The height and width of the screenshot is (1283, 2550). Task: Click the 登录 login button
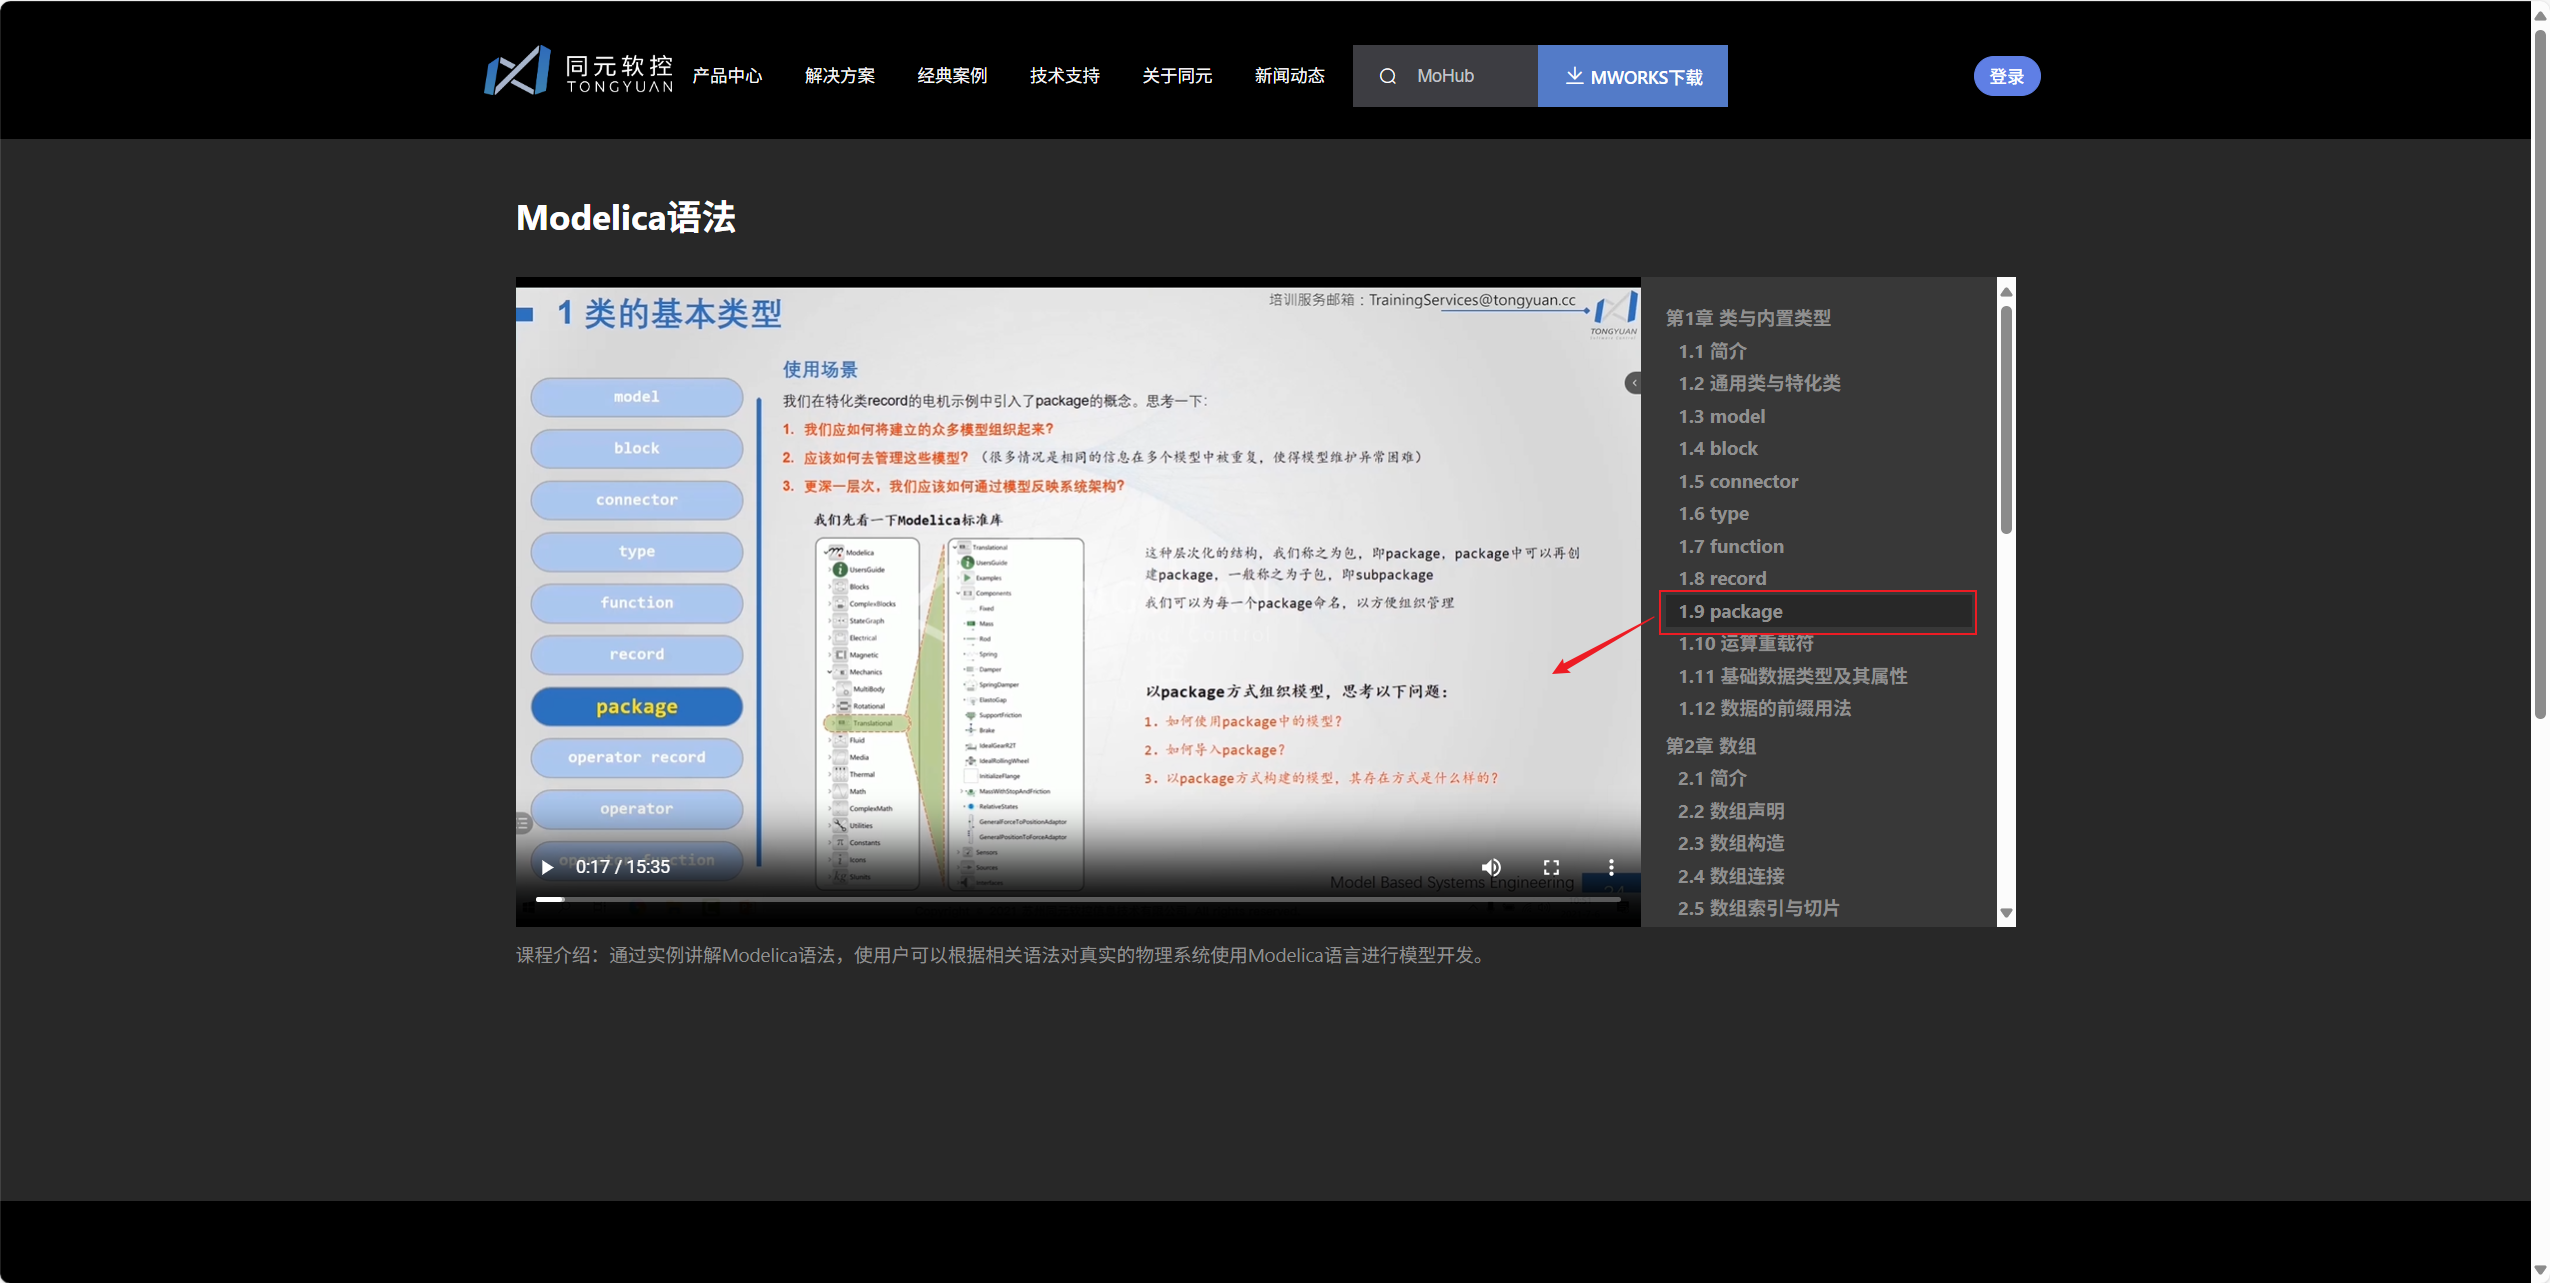tap(2006, 76)
